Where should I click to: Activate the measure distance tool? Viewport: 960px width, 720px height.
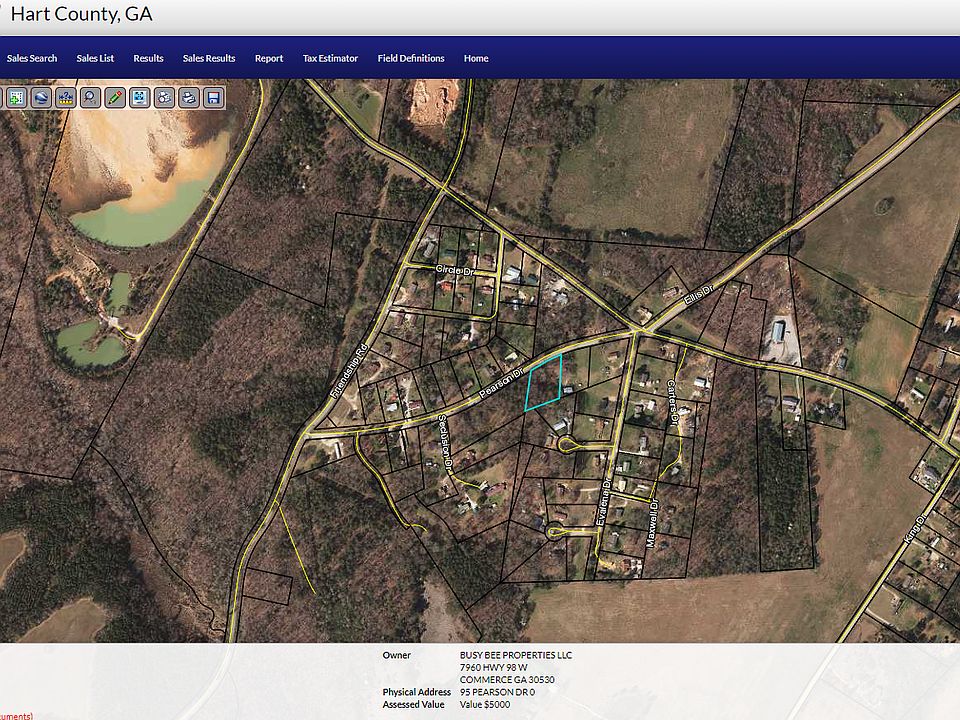pos(66,98)
